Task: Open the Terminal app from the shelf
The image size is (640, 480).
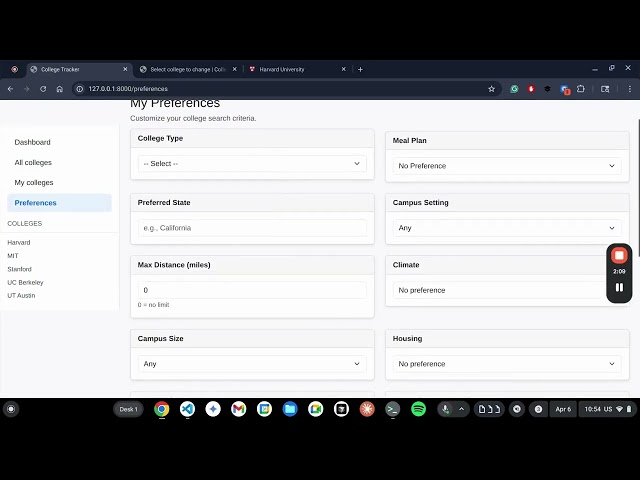Action: pyautogui.click(x=393, y=409)
